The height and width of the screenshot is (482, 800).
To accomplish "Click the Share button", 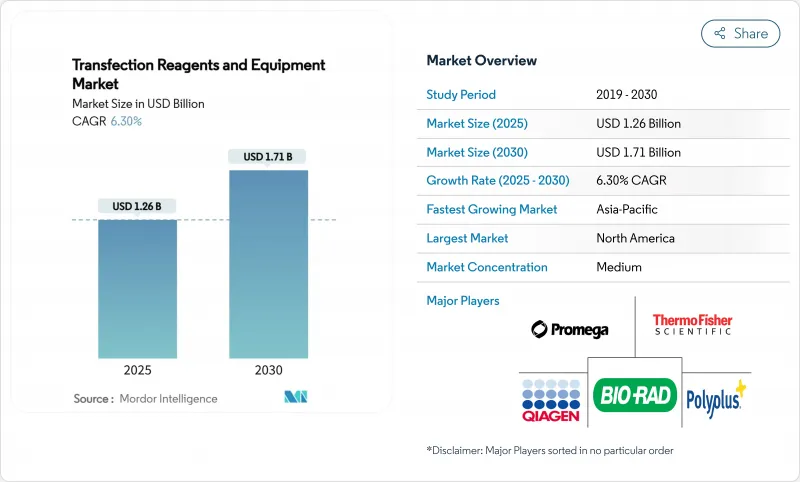I will pos(741,33).
